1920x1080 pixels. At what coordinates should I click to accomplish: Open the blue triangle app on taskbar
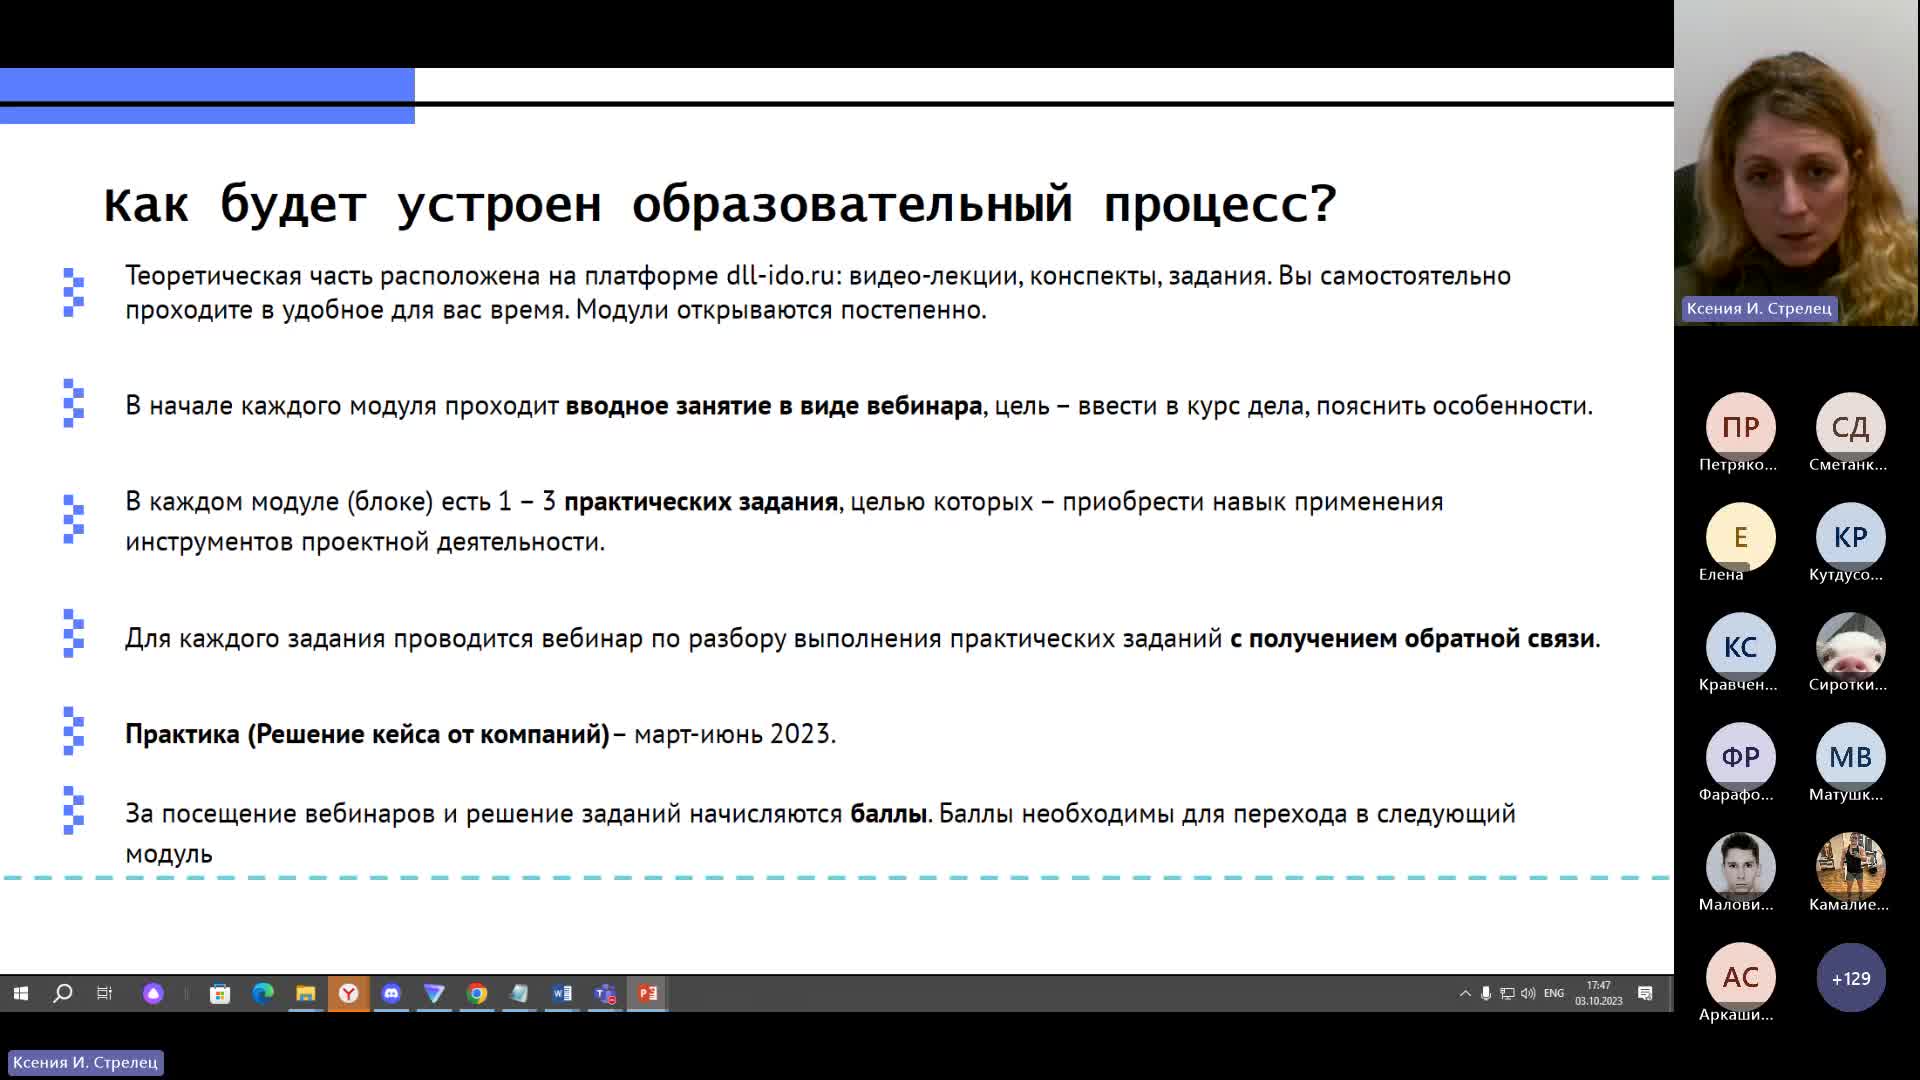point(434,993)
